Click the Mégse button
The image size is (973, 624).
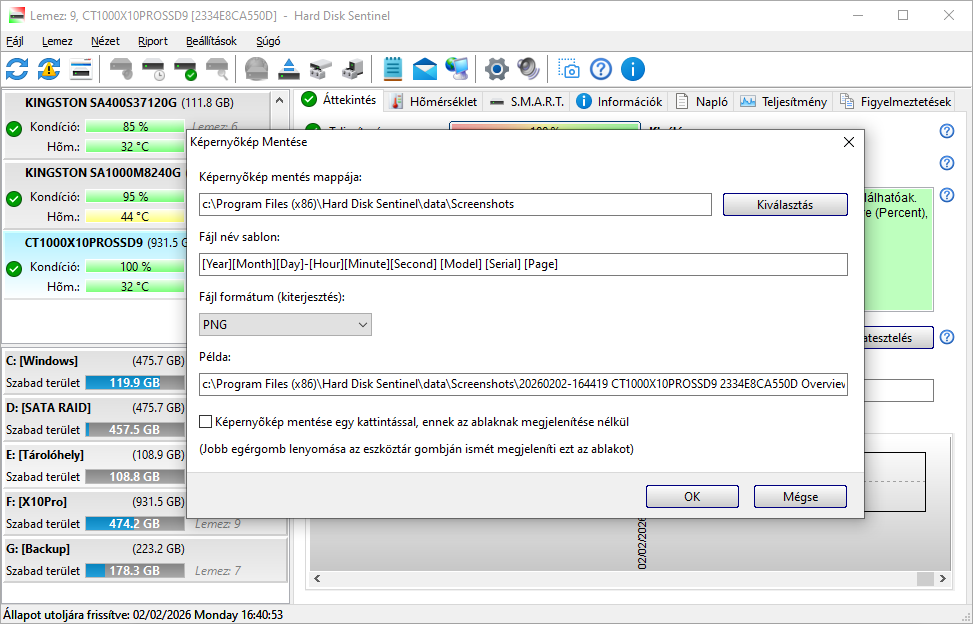click(x=799, y=496)
